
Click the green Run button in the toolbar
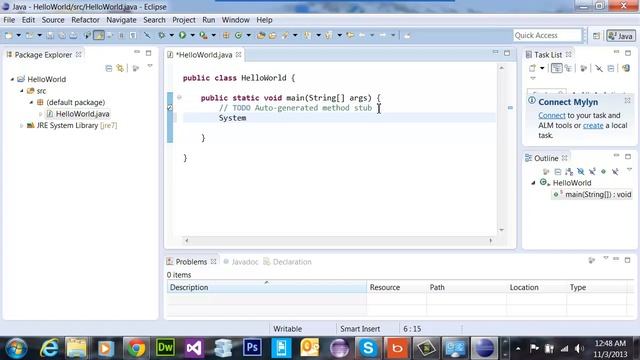click(x=182, y=36)
